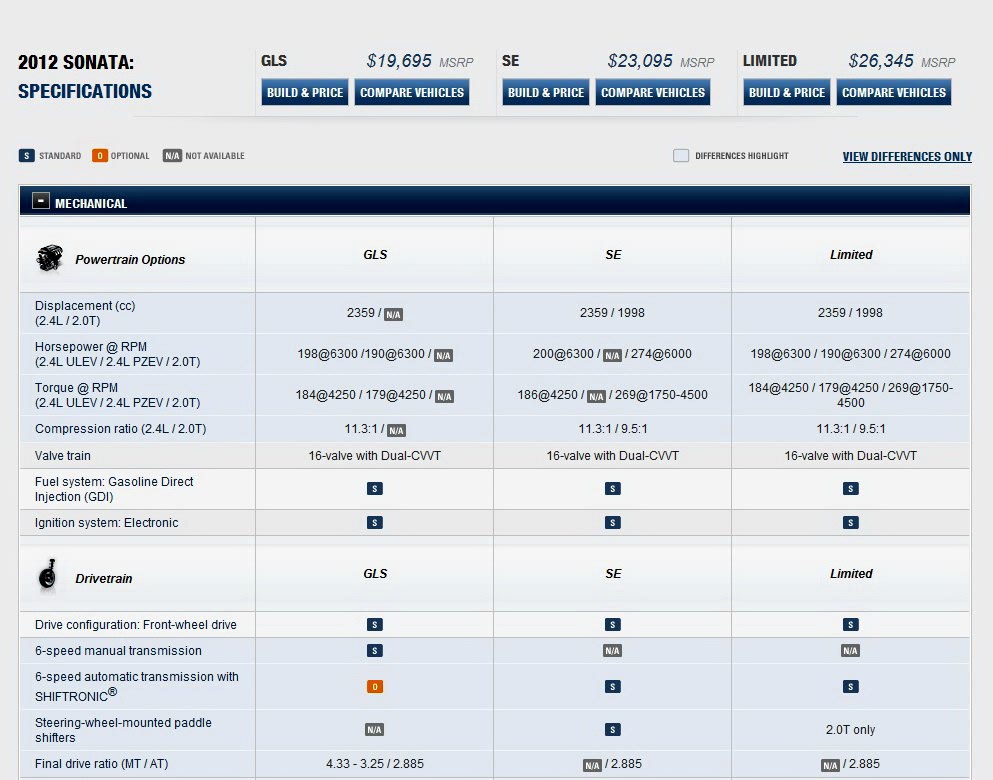Click GLS Valve train 16-valve value
This screenshot has width=993, height=780.
(375, 456)
